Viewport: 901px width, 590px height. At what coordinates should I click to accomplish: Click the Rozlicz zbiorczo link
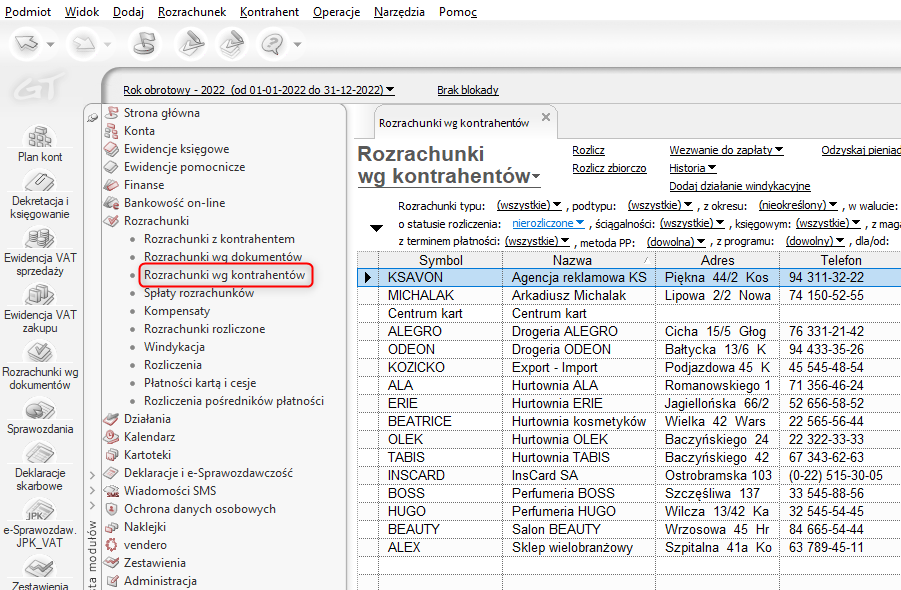click(x=609, y=168)
